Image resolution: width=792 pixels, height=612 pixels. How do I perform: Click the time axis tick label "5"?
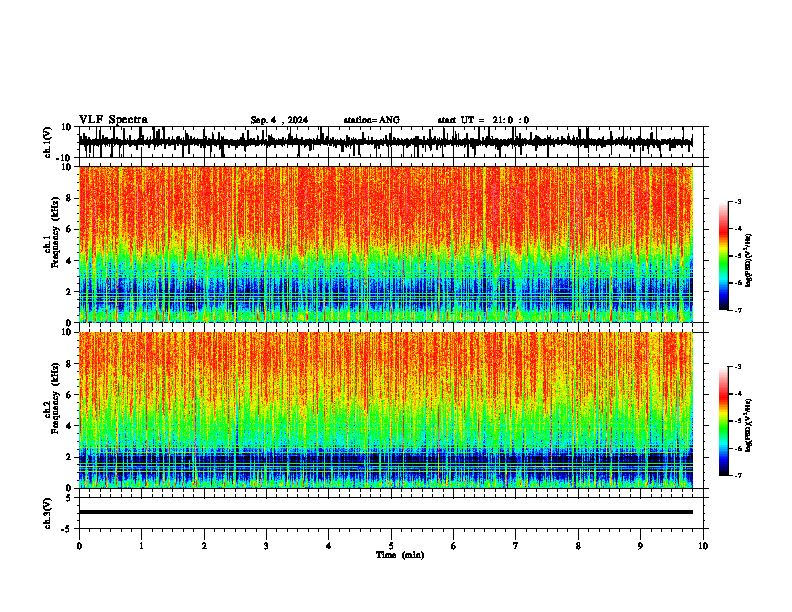pos(391,546)
